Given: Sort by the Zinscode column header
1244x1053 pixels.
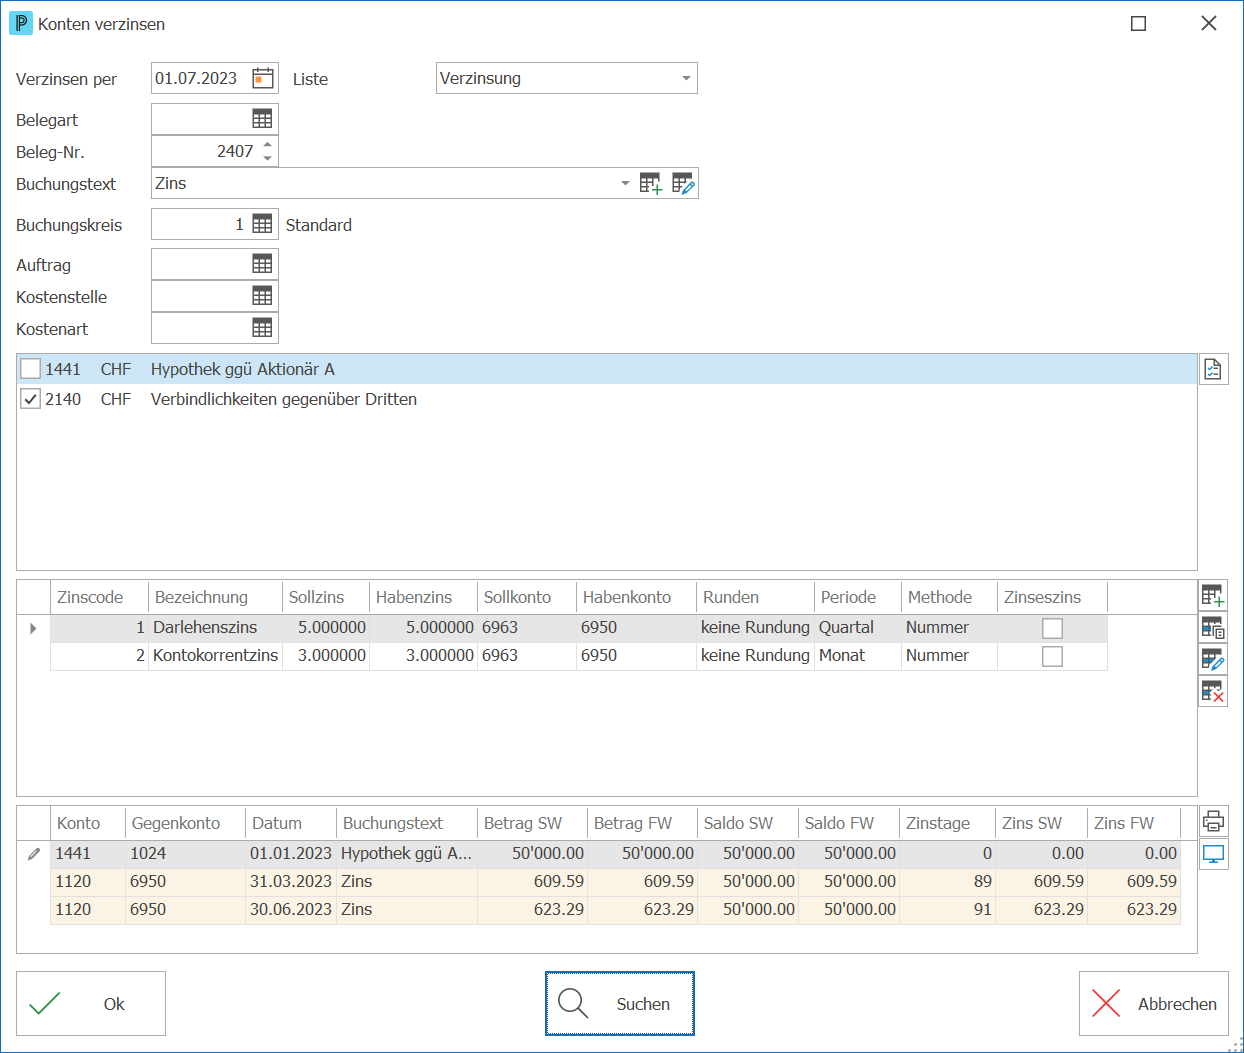Looking at the screenshot, I should [99, 597].
